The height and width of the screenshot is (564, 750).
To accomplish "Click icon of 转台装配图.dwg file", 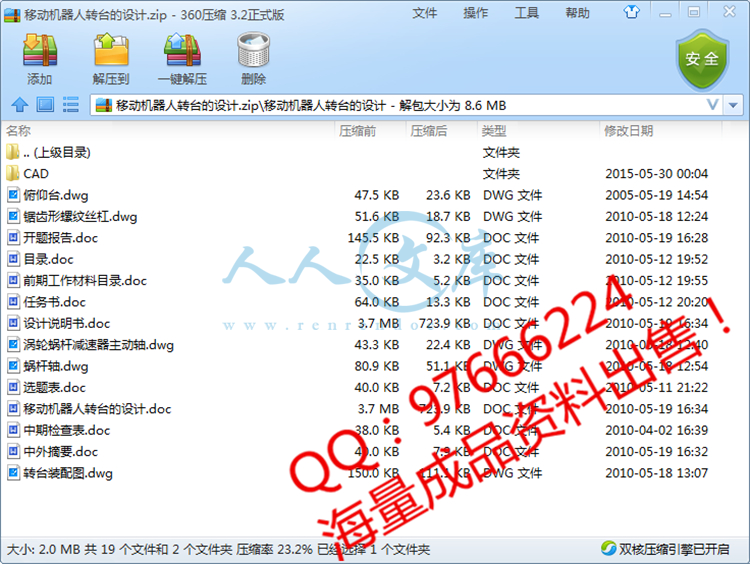I will [13, 473].
